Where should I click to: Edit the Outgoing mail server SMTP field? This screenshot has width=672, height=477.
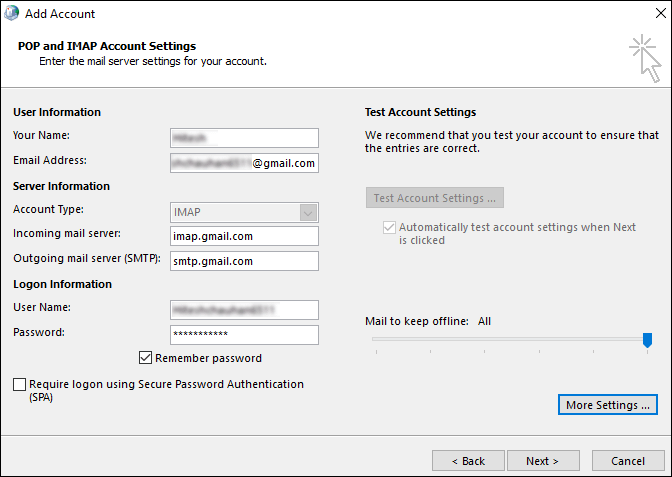pos(244,261)
